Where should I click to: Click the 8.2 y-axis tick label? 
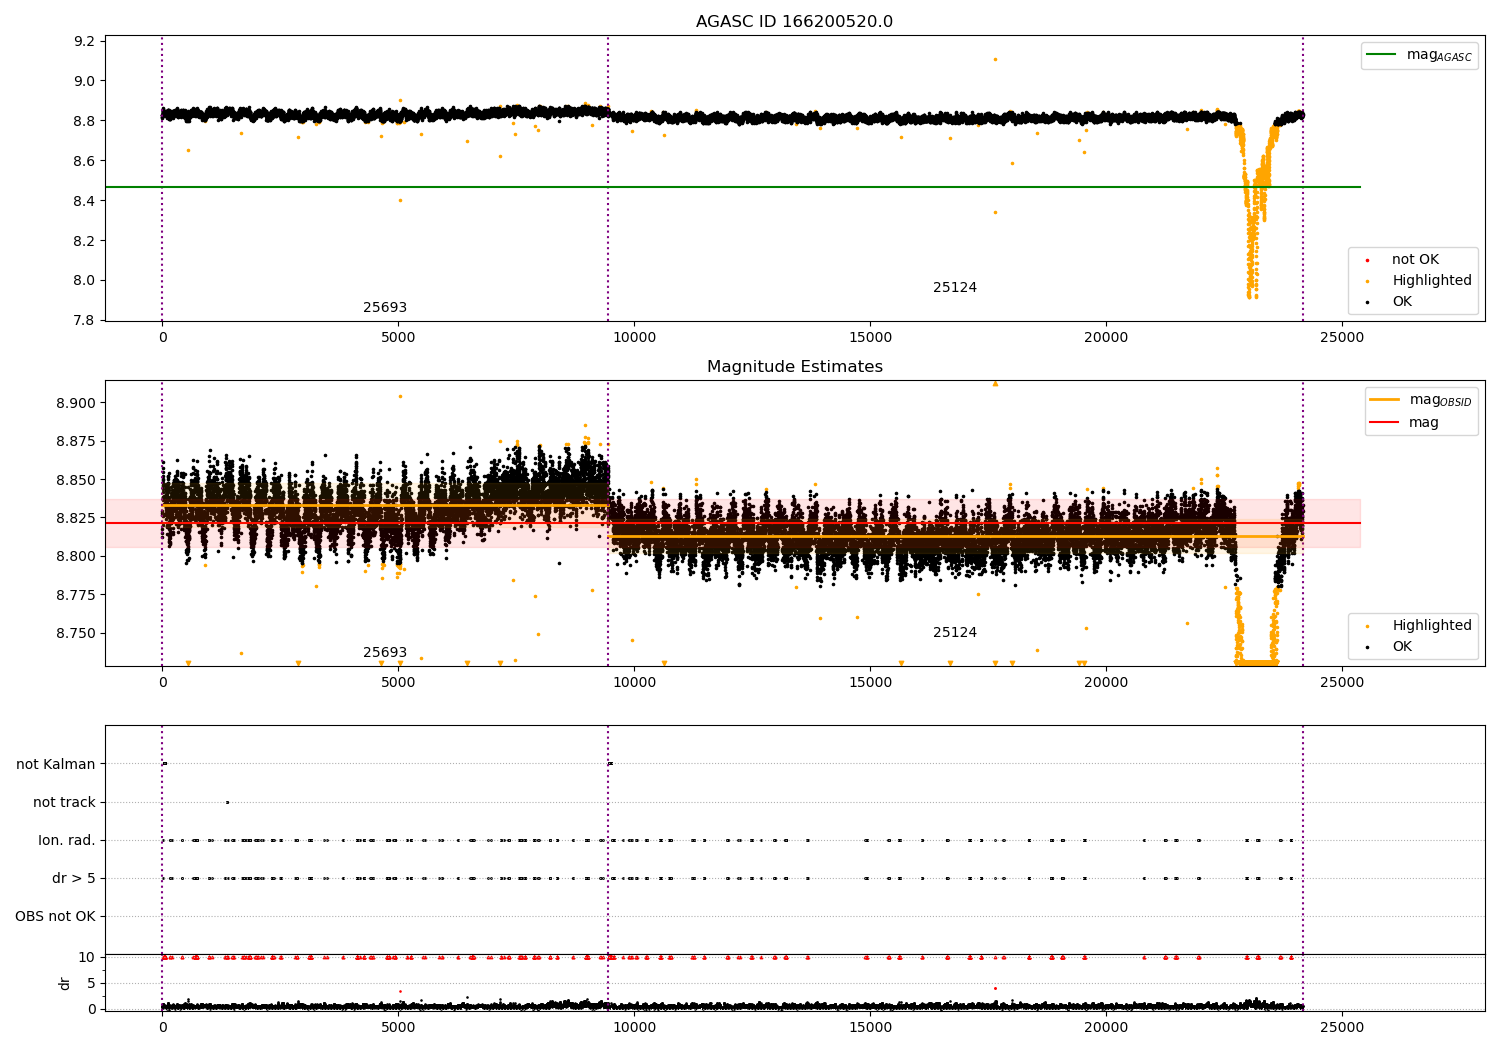click(x=85, y=241)
